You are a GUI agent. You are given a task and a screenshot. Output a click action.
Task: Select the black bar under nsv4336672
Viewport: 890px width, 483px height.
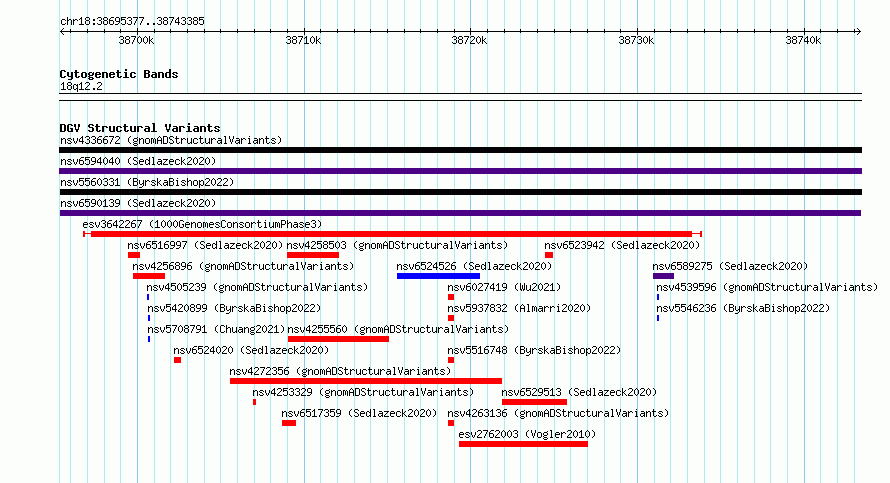click(460, 150)
